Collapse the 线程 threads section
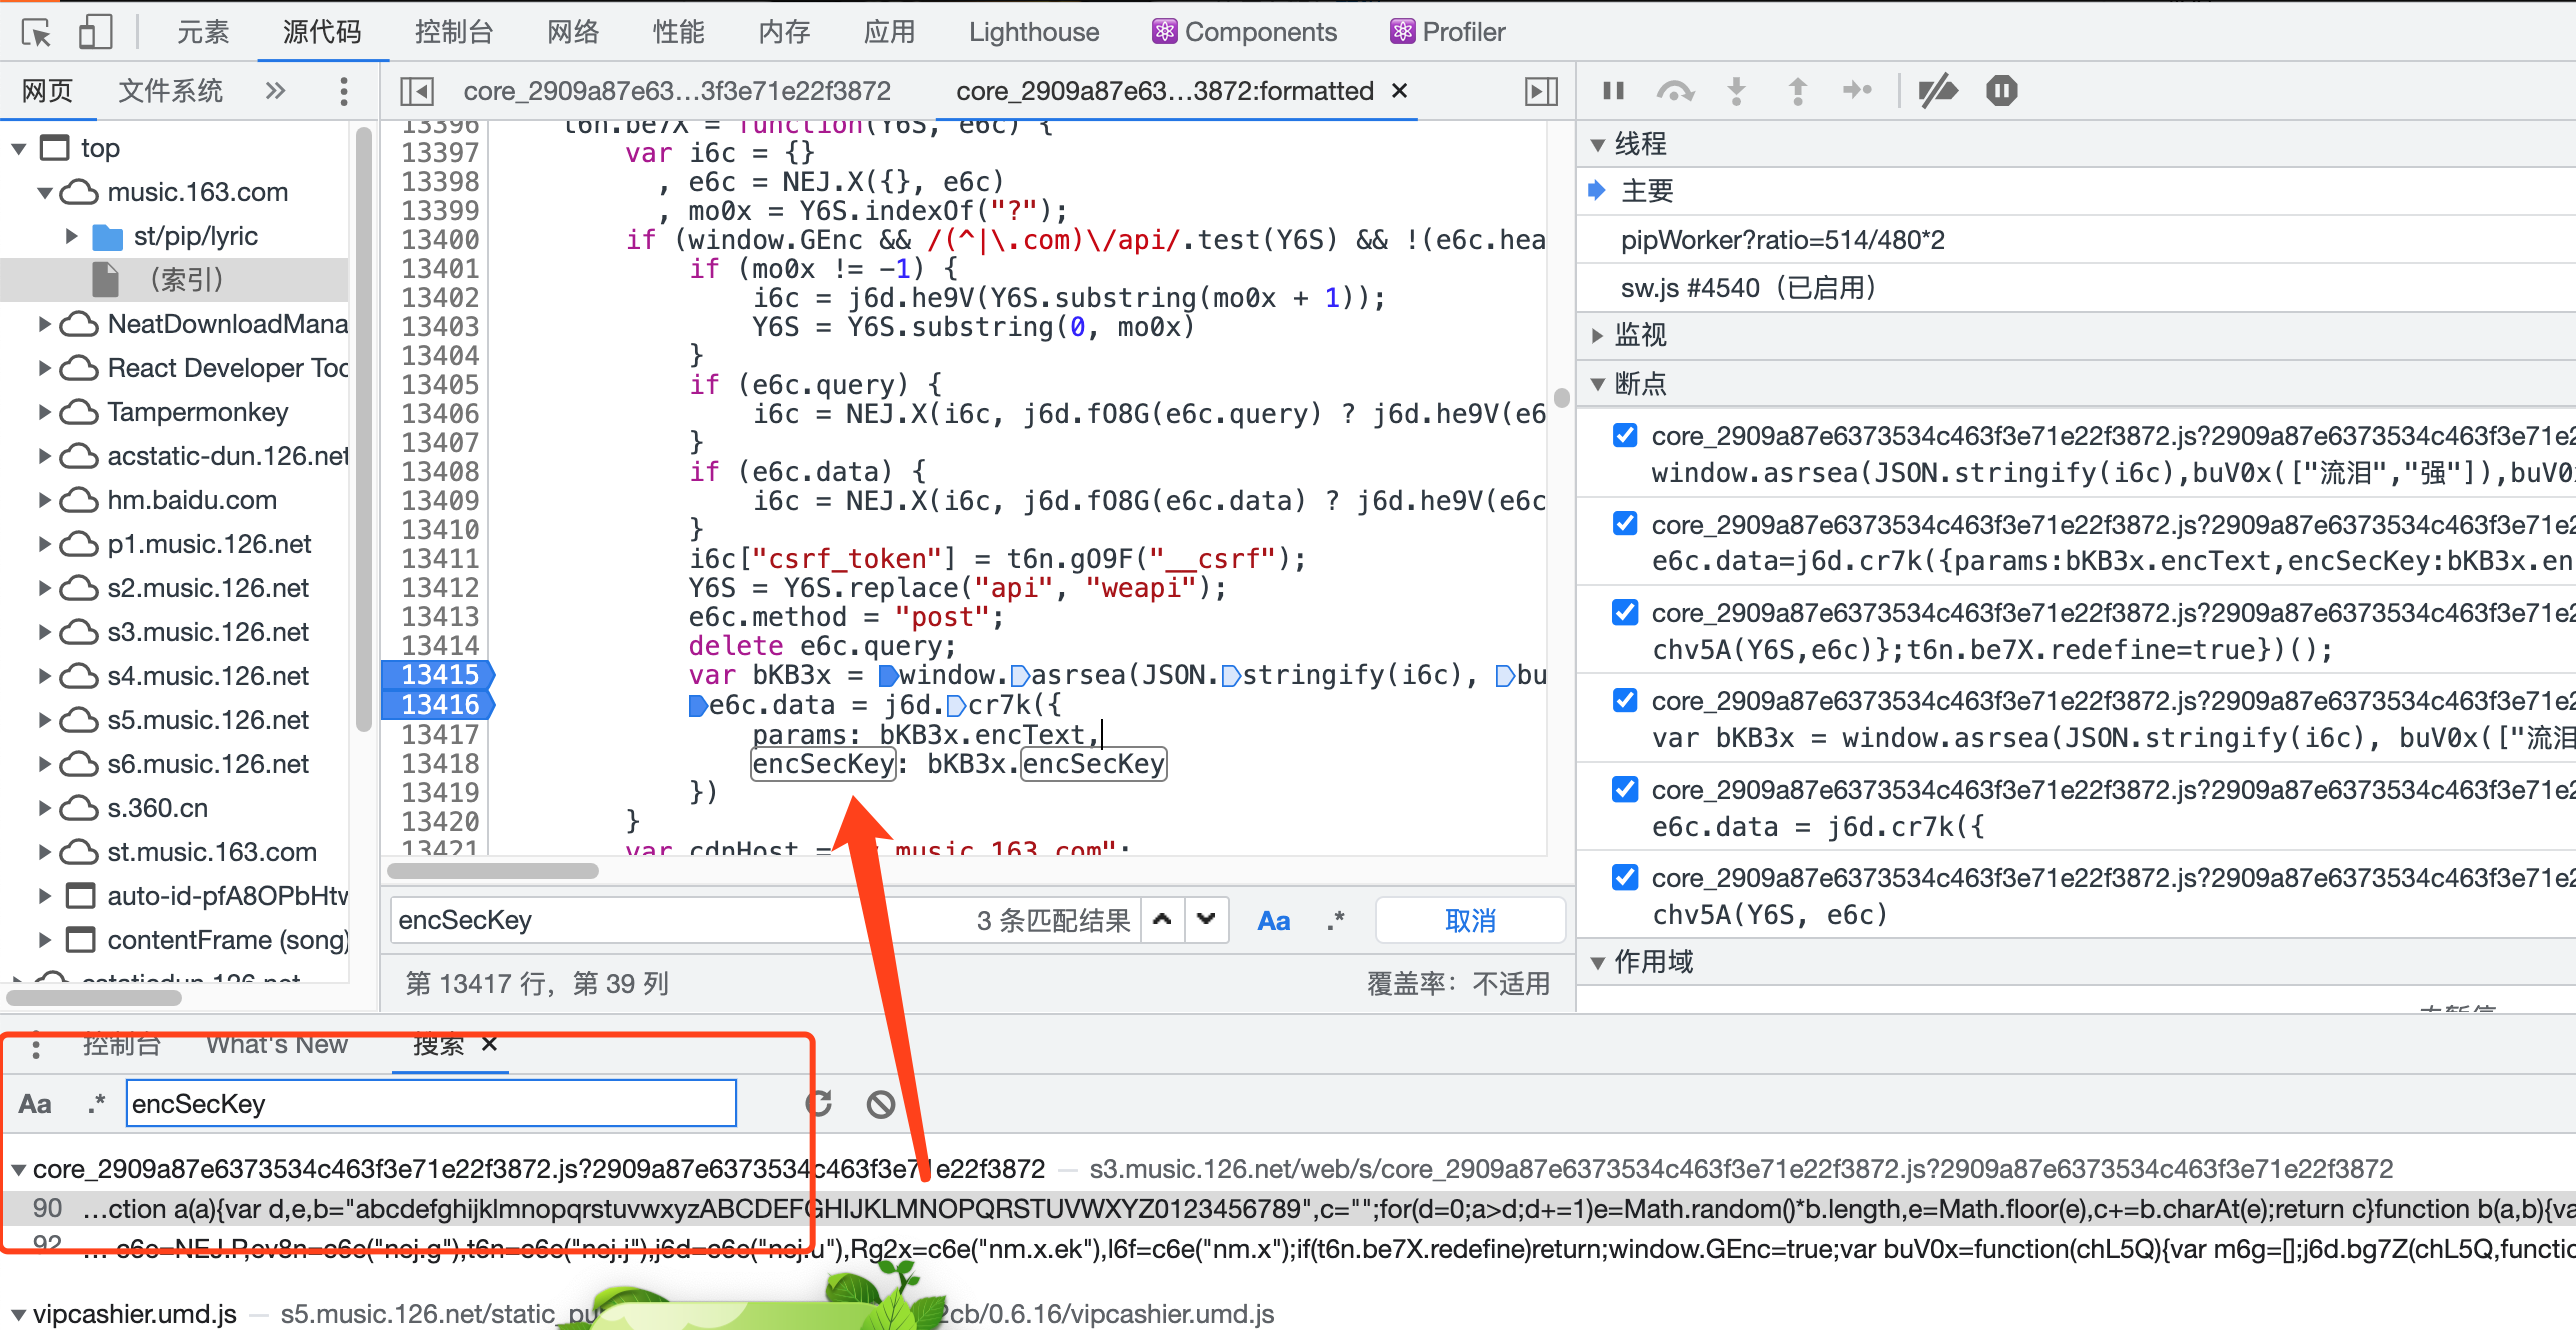 click(1597, 145)
